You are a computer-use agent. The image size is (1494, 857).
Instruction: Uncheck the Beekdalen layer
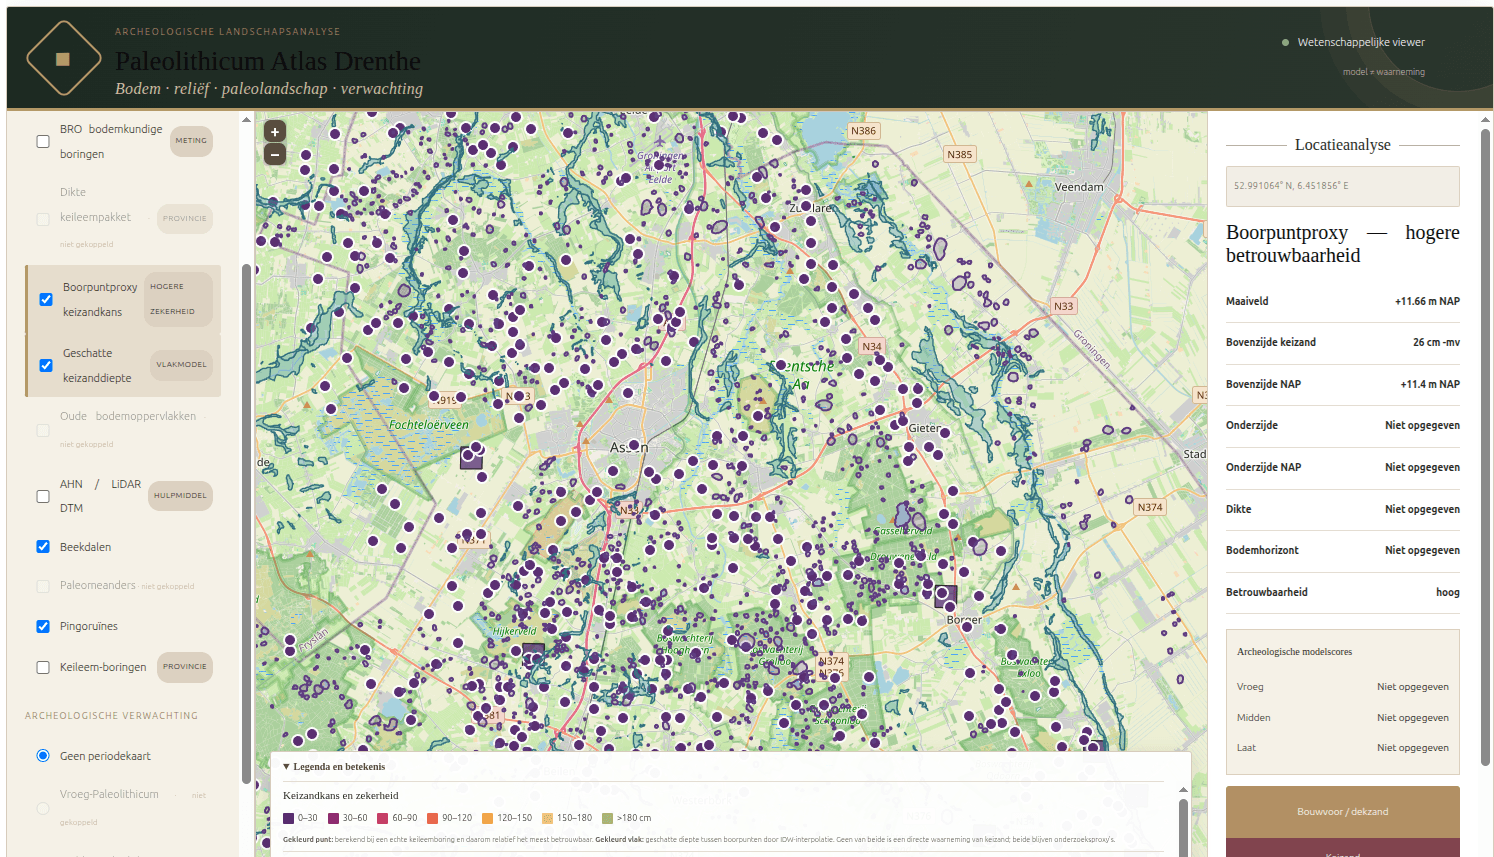43,546
